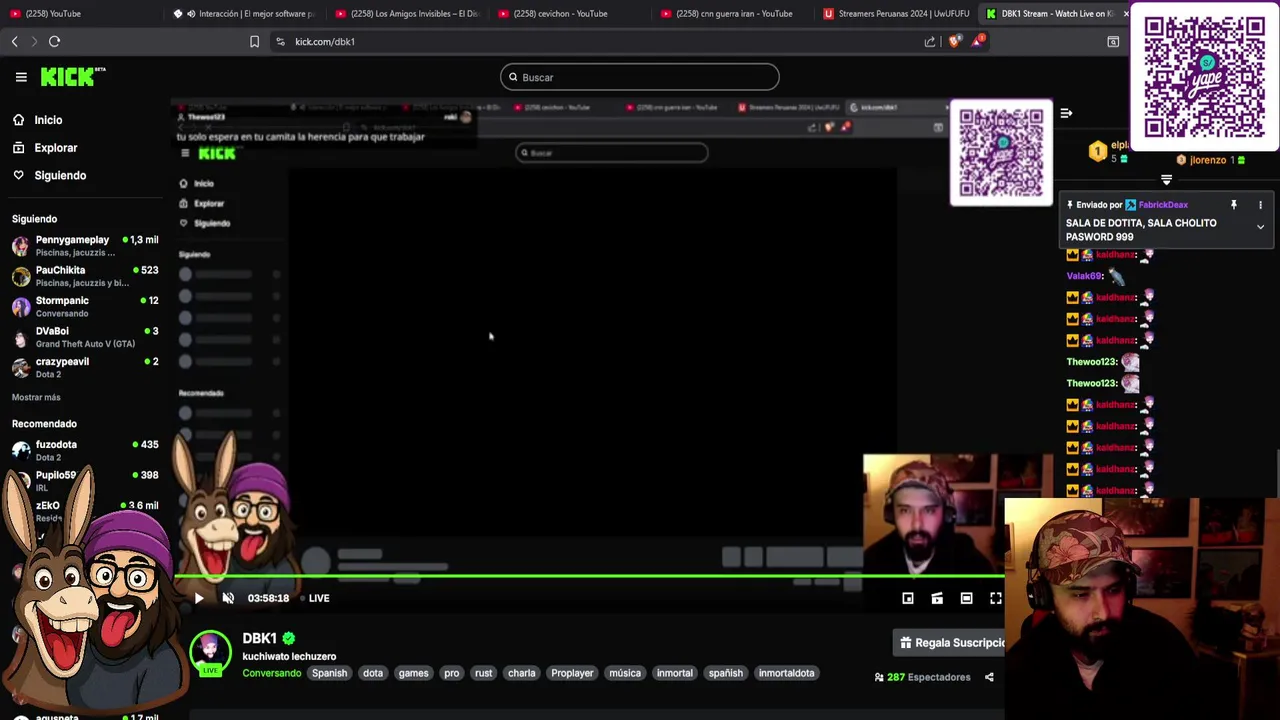Expand the gift leaderboard arrow
The width and height of the screenshot is (1280, 720).
tap(1166, 180)
